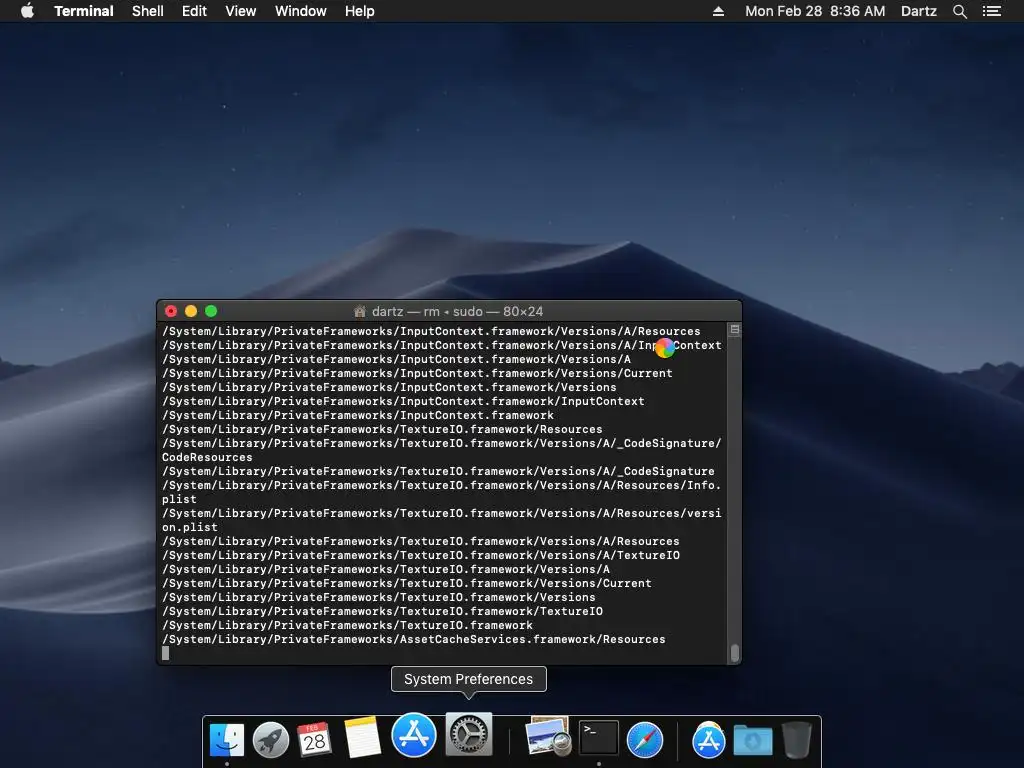Click the home folder proxy icon in title

click(360, 312)
